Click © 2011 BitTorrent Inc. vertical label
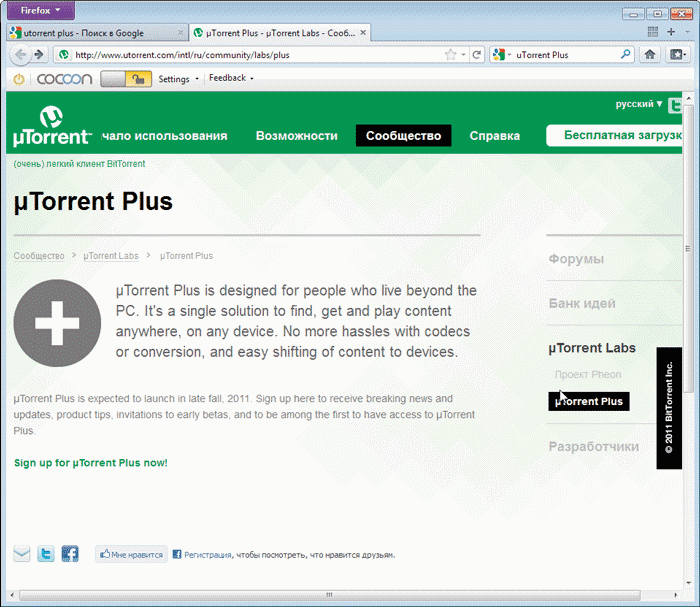 pos(669,408)
